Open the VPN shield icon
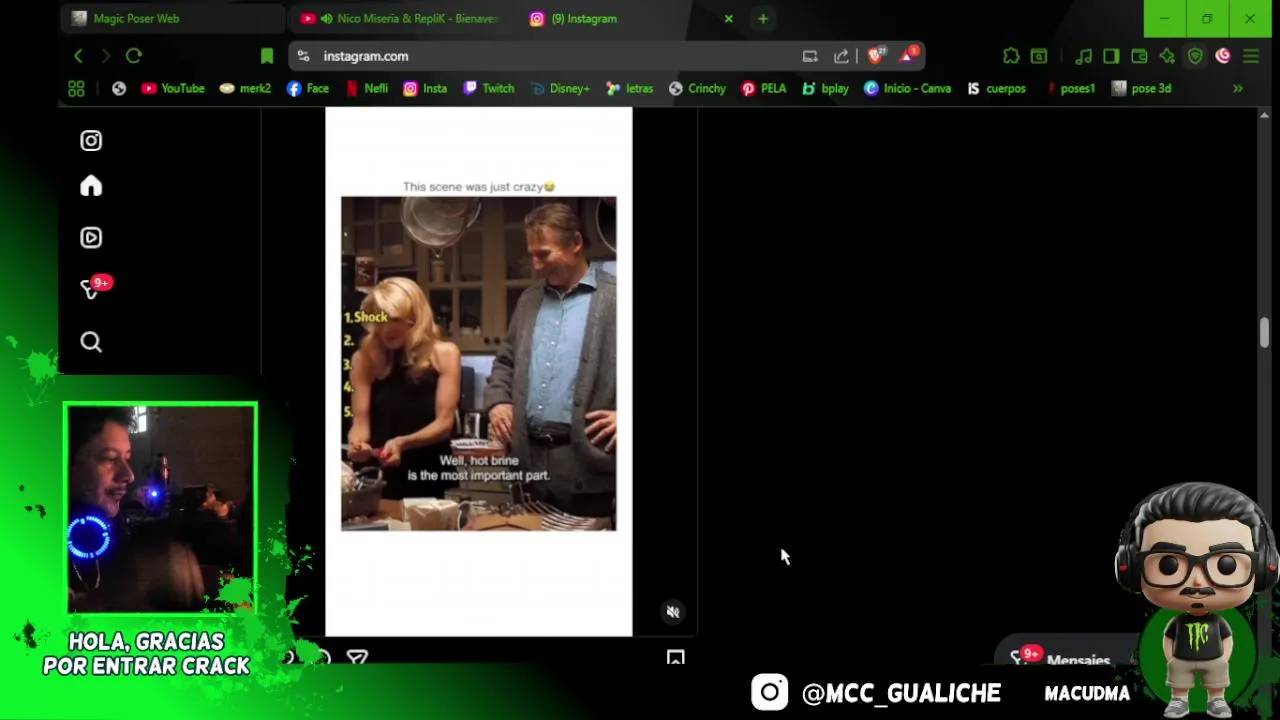This screenshot has width=1280, height=720. tap(1195, 56)
